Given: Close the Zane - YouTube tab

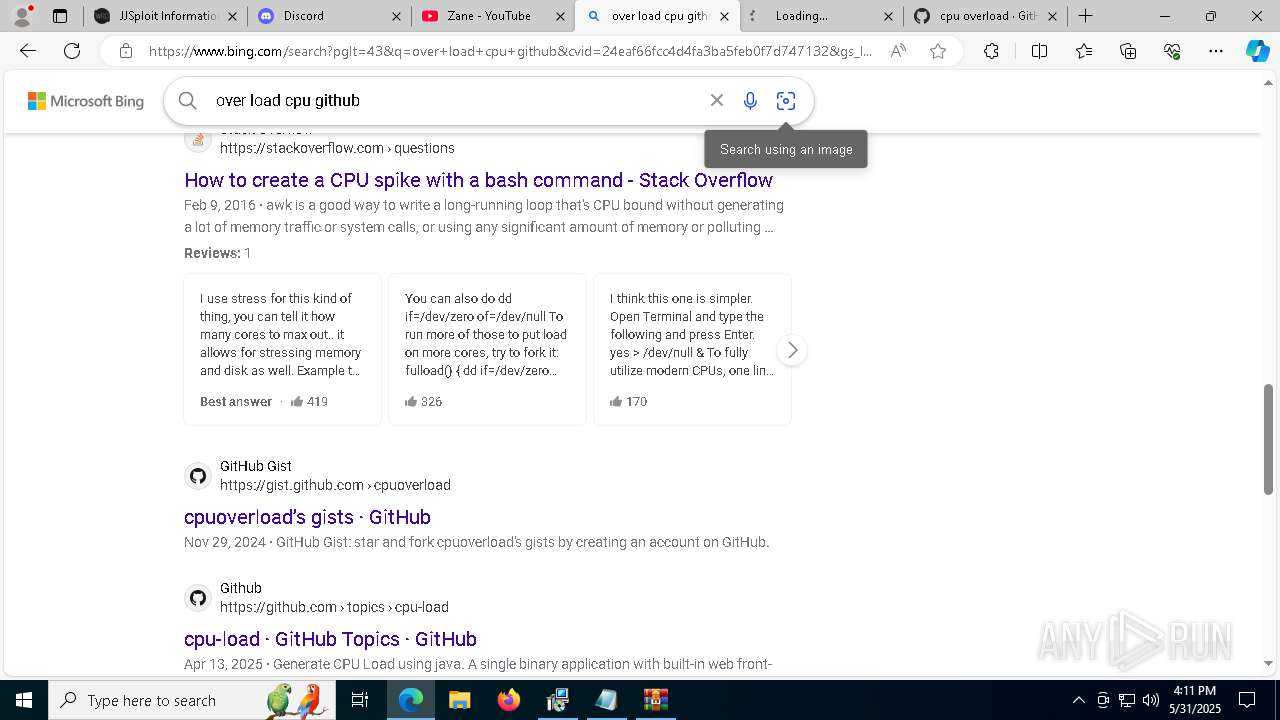Looking at the screenshot, I should click(560, 16).
